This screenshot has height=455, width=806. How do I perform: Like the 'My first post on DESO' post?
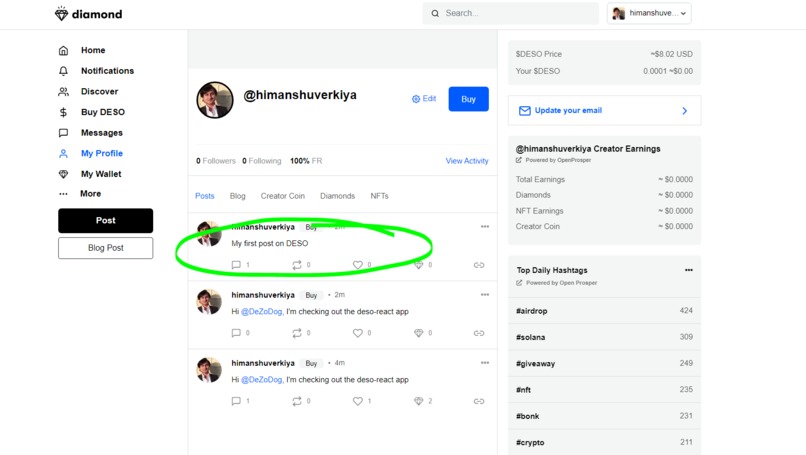point(358,265)
